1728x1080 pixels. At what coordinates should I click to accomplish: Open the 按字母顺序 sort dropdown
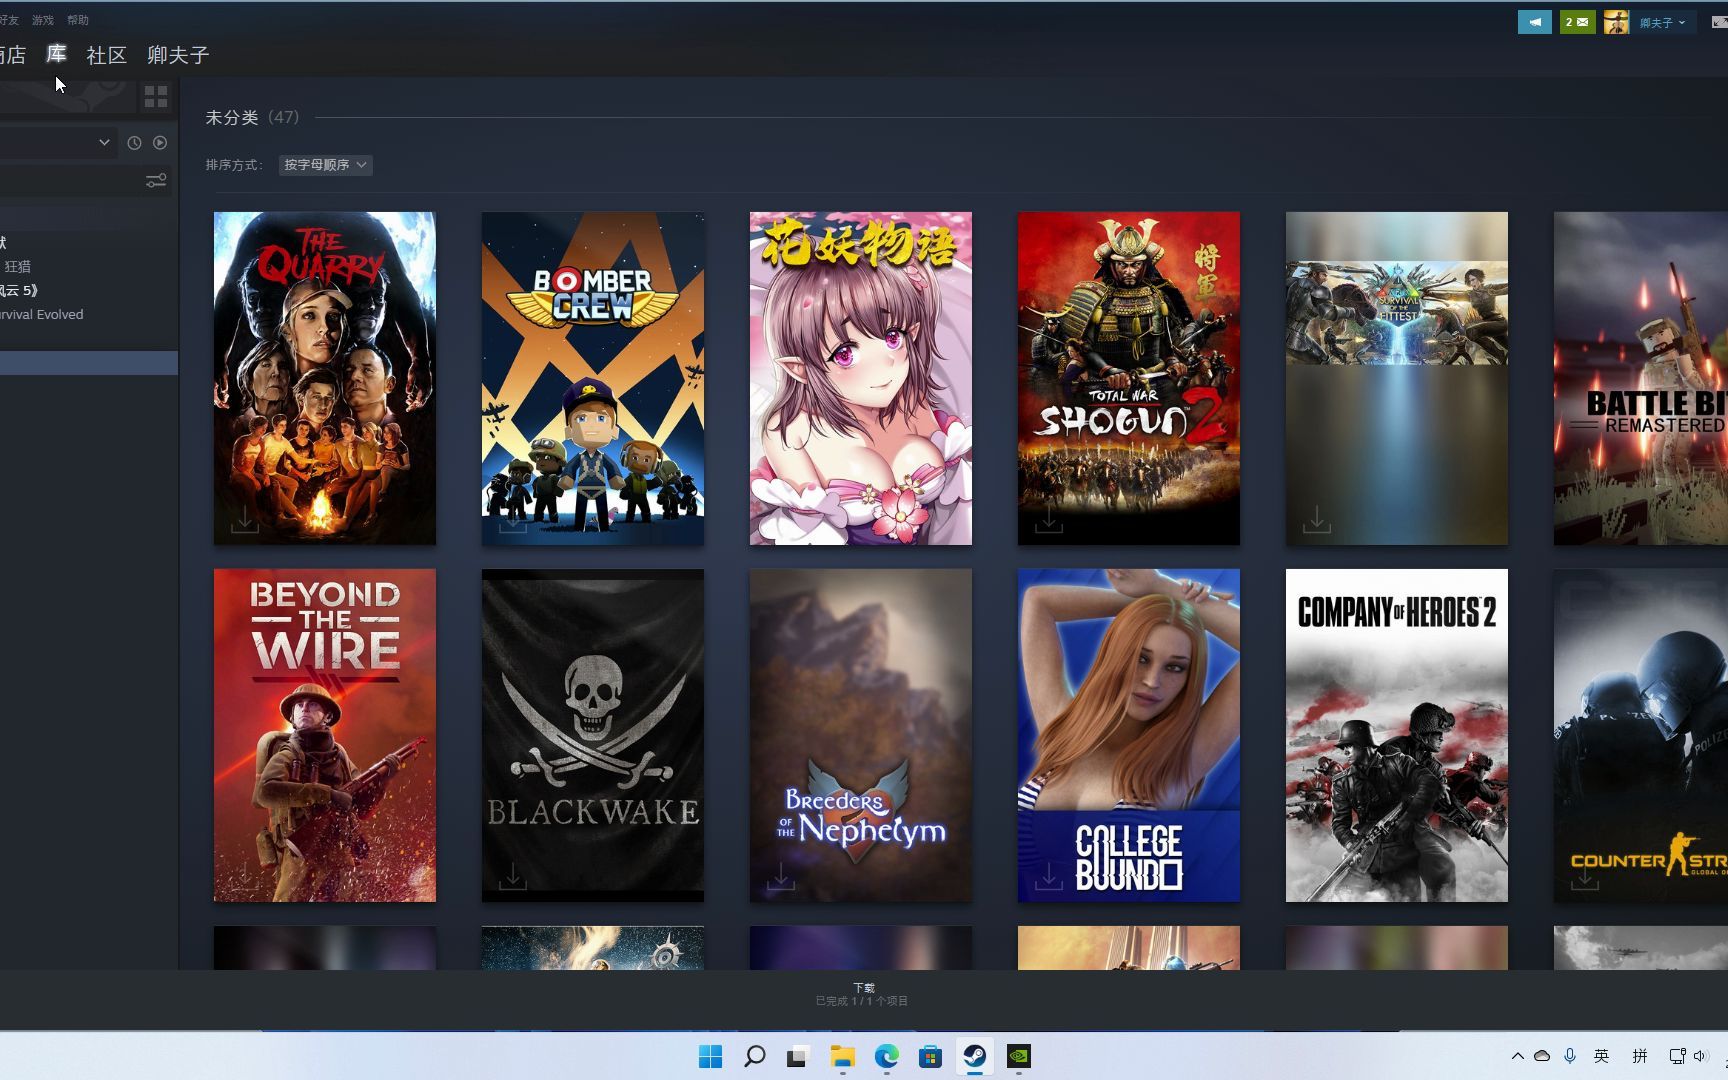[x=325, y=165]
